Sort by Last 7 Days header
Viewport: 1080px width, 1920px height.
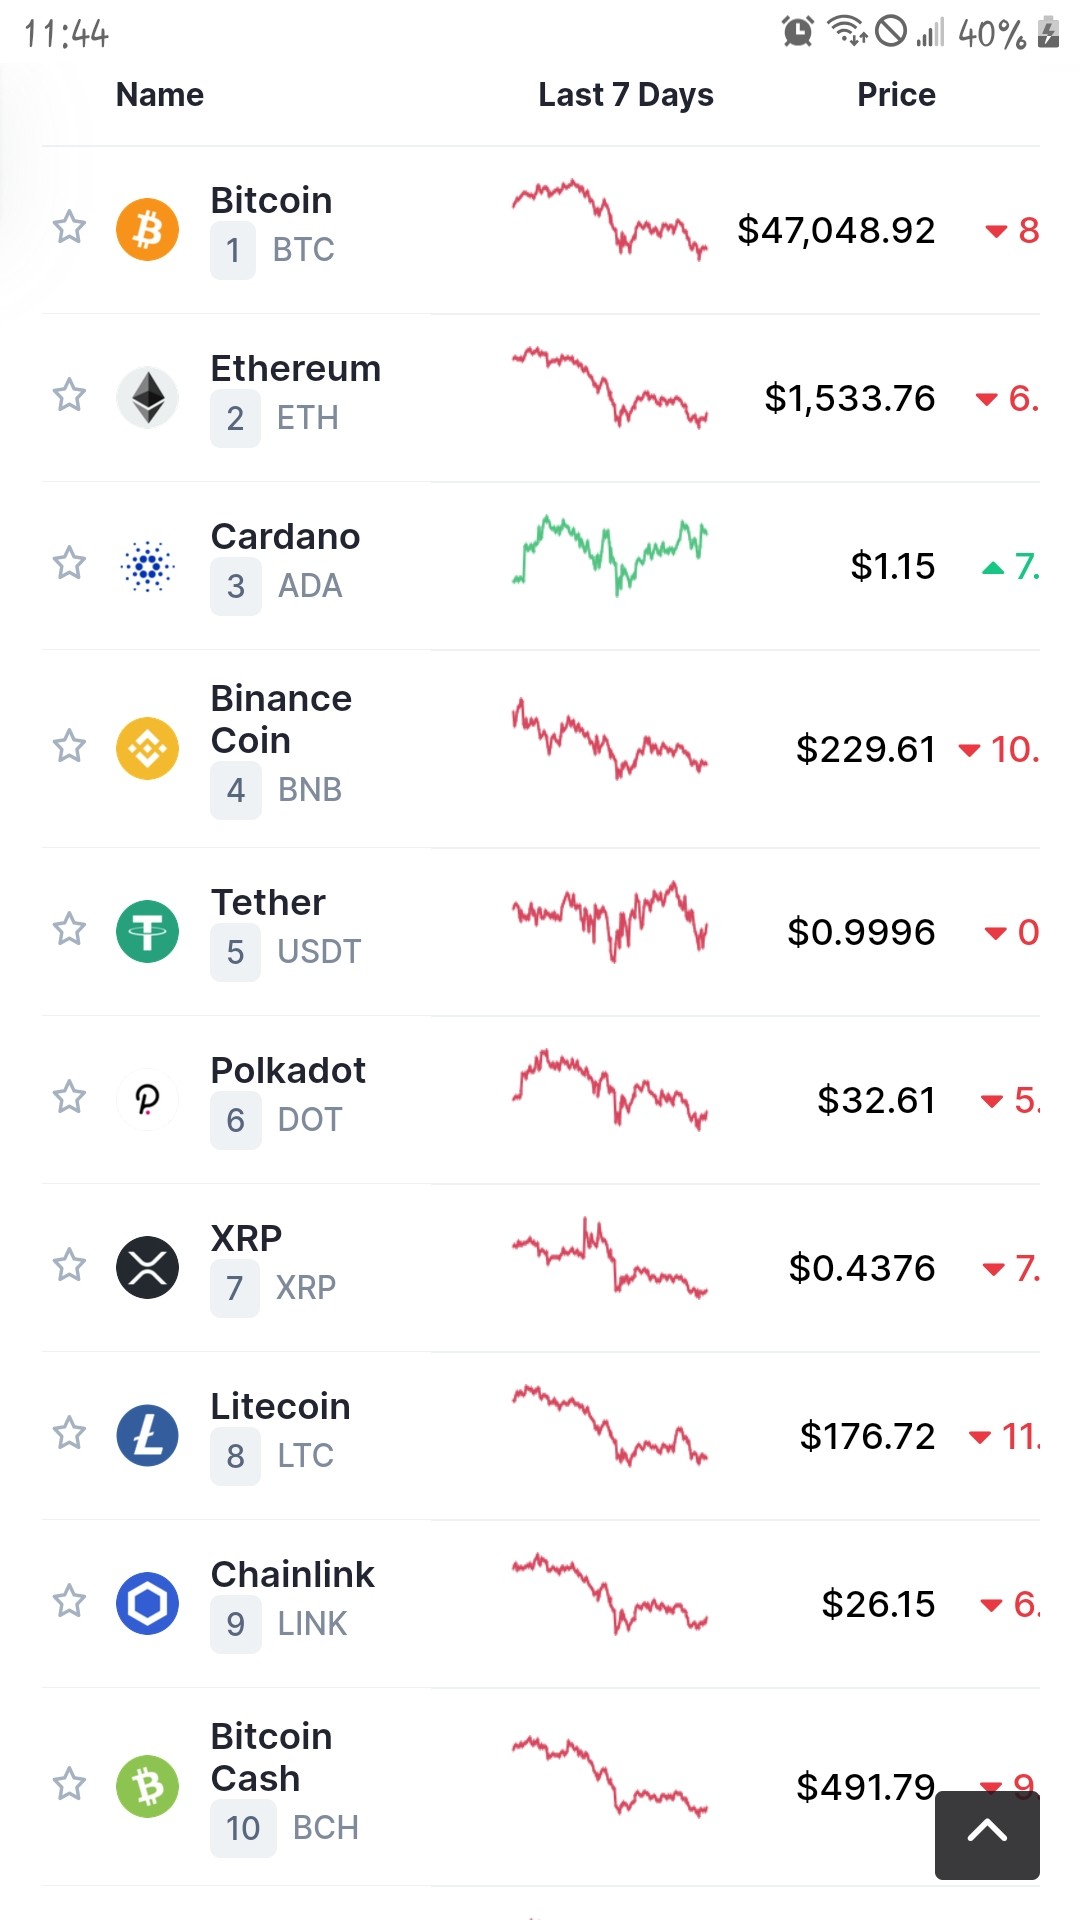tap(626, 95)
